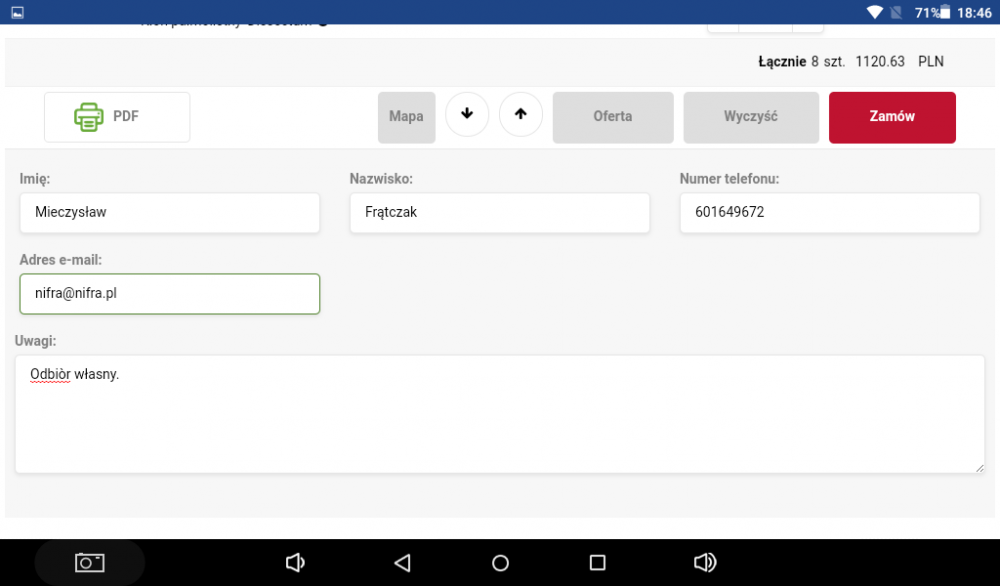
Task: Tap the volume down icon
Action: pos(295,563)
